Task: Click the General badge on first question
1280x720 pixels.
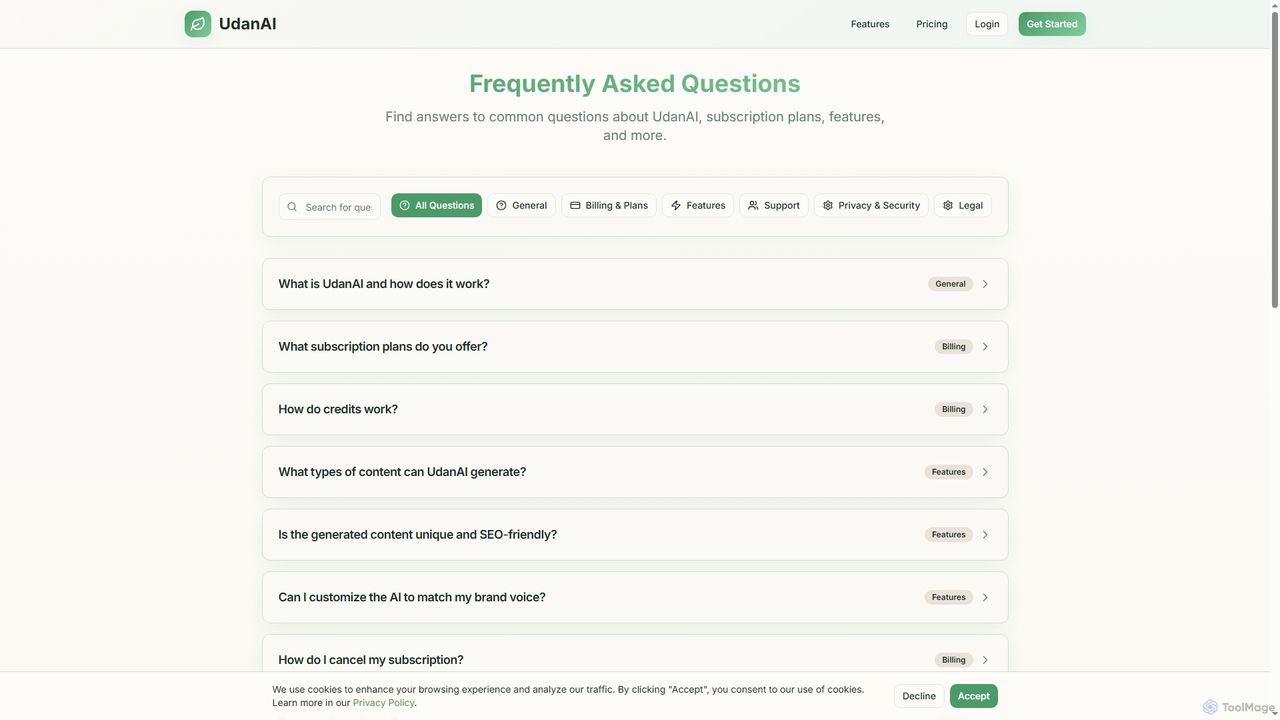Action: (x=951, y=284)
